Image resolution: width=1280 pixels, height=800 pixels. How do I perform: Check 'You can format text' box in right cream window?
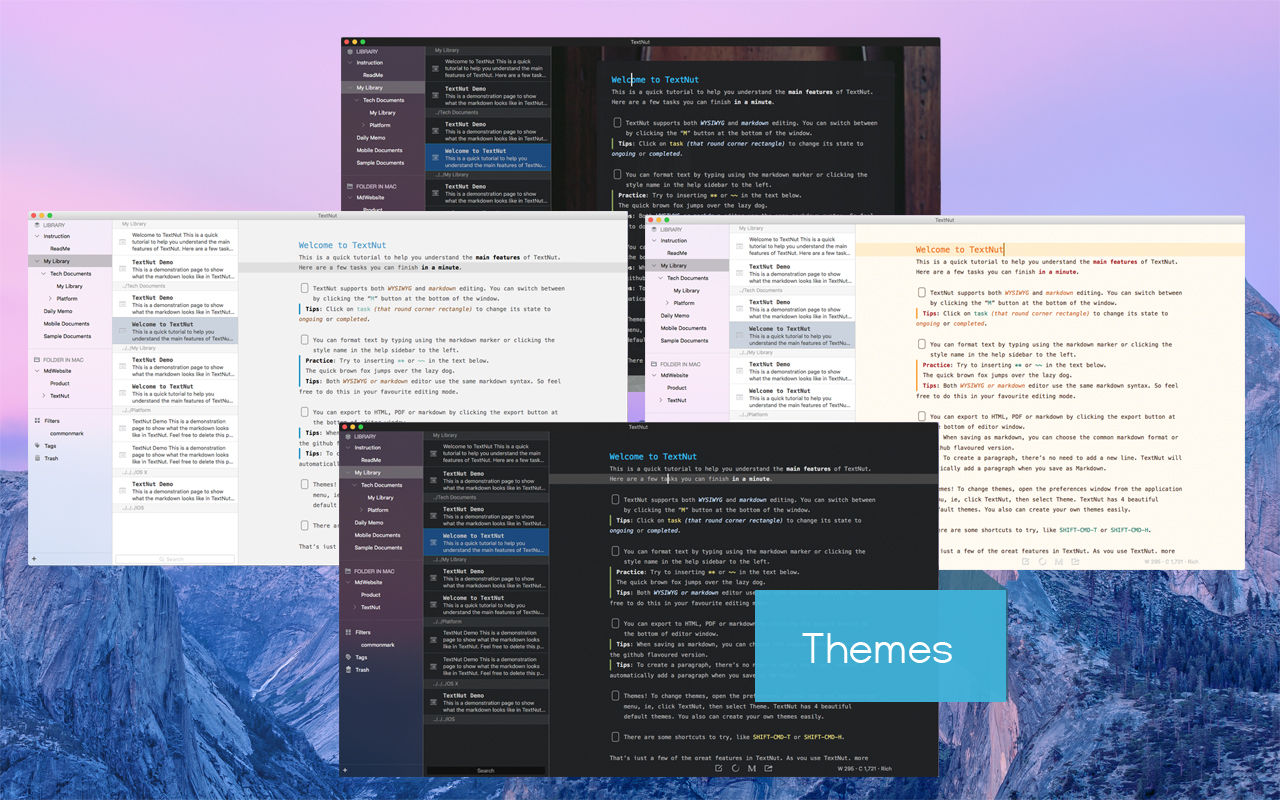[921, 345]
